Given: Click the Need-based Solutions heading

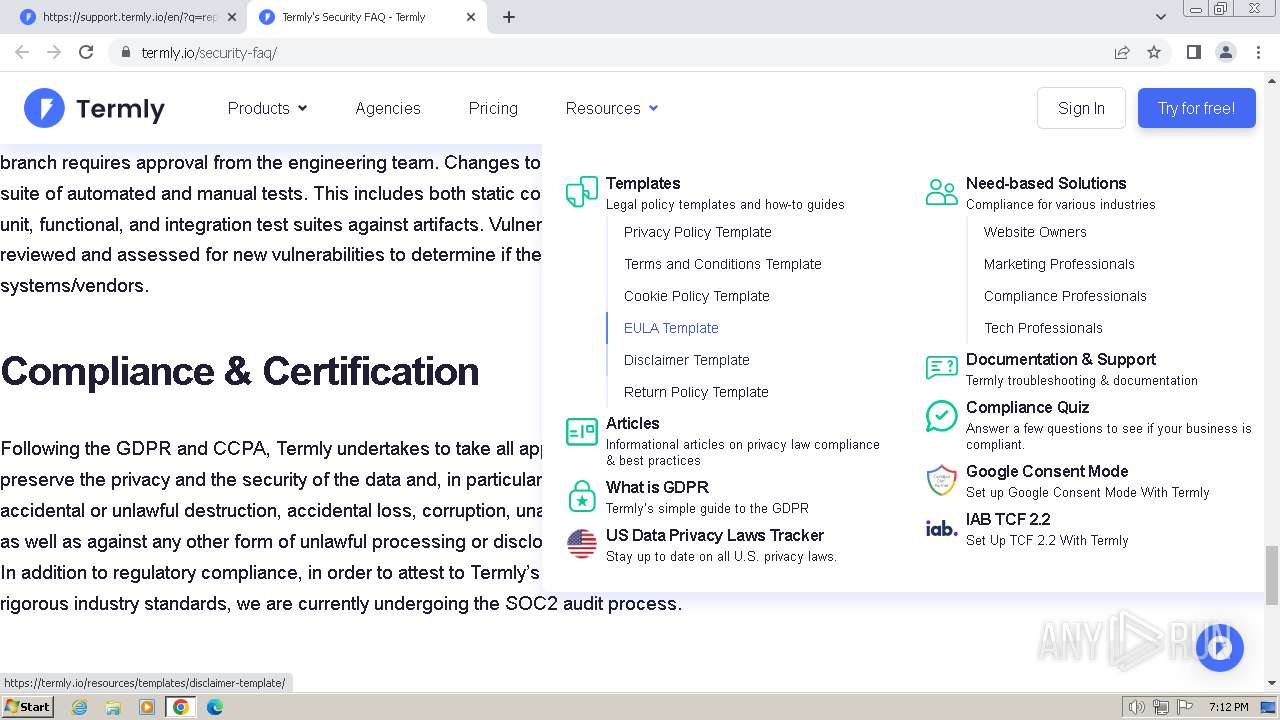Looking at the screenshot, I should 1046,183.
